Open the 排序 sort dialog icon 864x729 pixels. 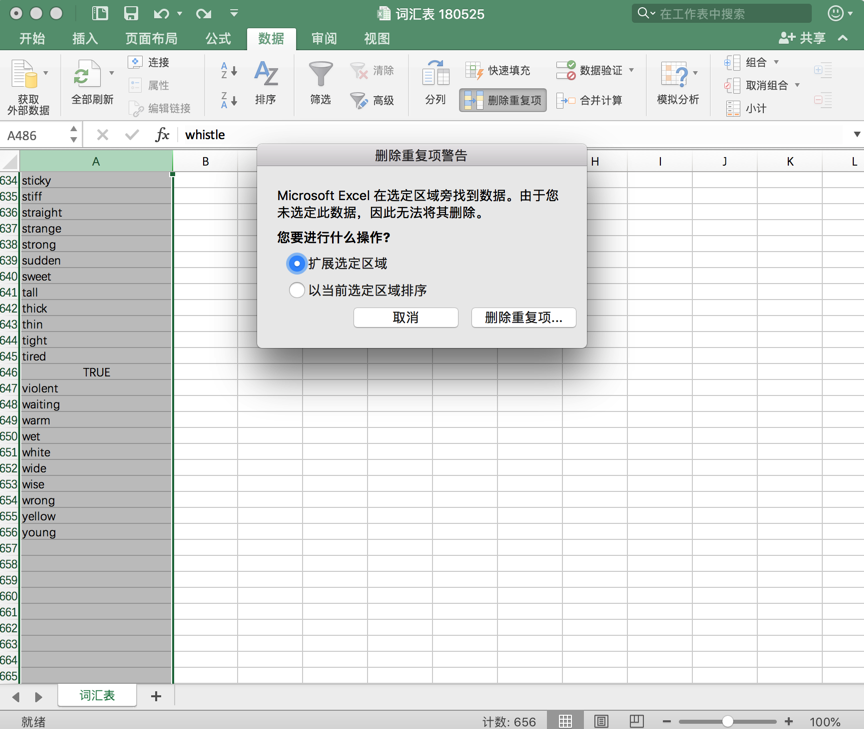[266, 74]
